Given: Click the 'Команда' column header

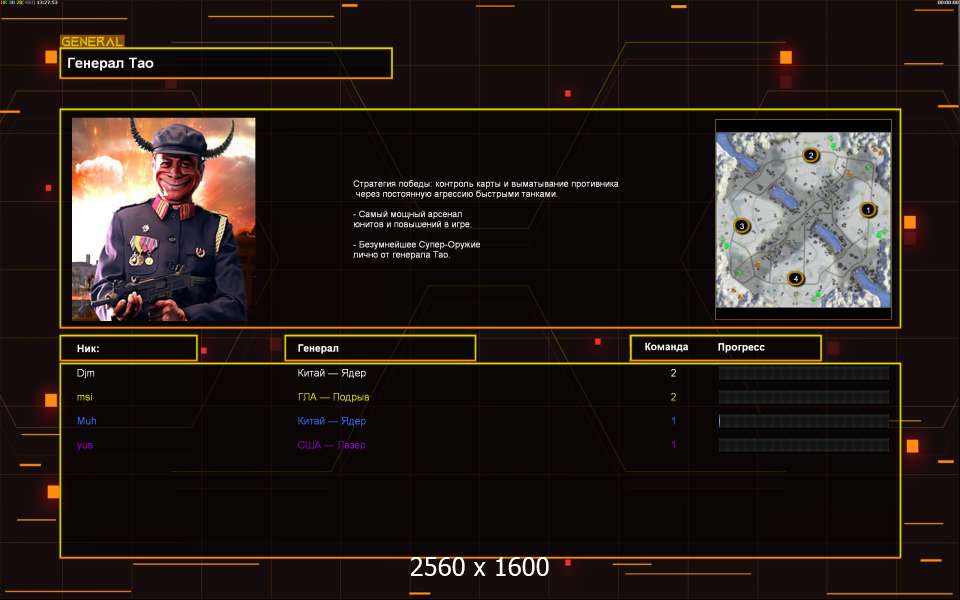Looking at the screenshot, I should (666, 347).
